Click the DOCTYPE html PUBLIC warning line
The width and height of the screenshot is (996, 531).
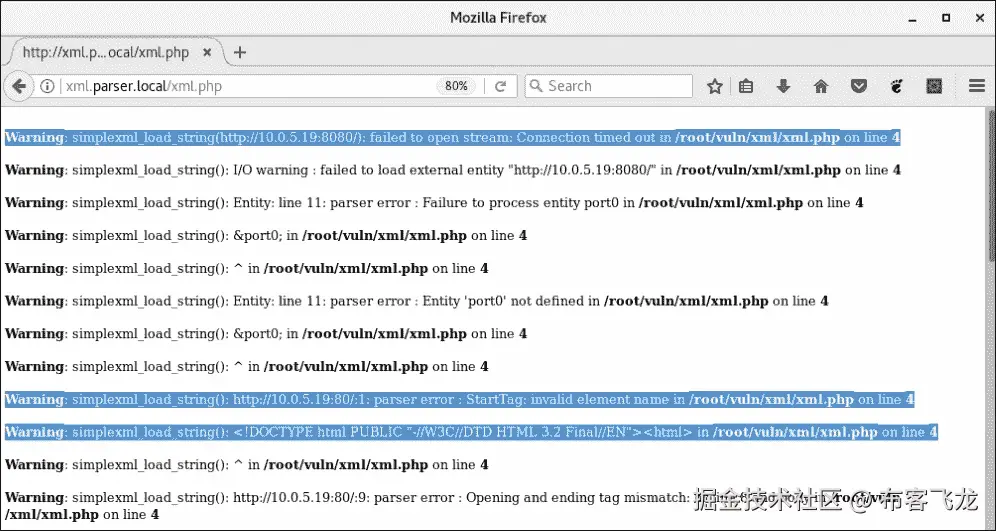point(471,433)
